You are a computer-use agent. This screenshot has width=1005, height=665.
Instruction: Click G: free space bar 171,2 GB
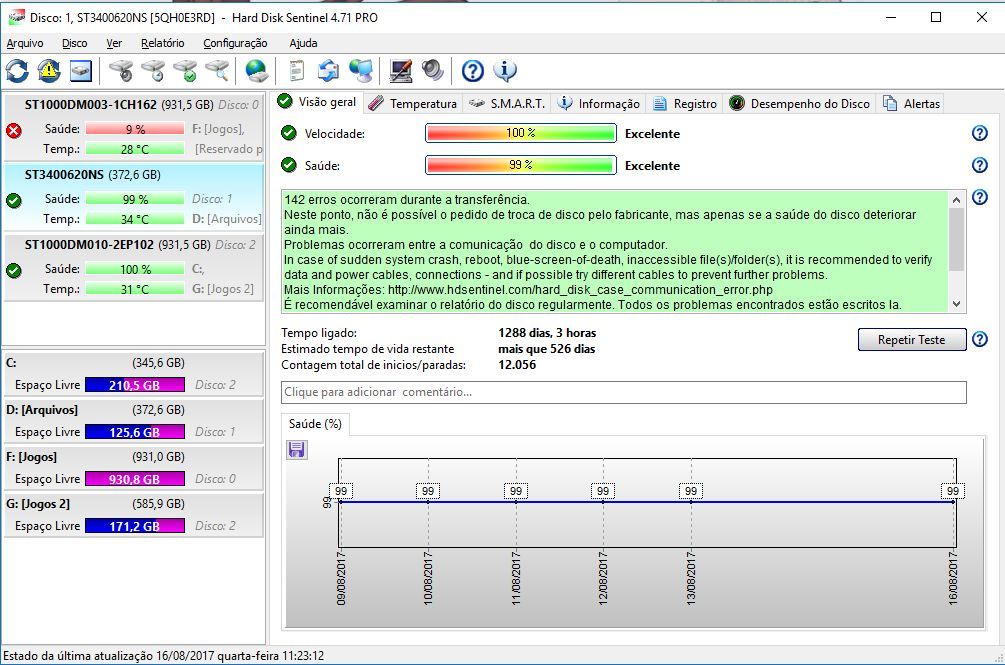pos(135,526)
